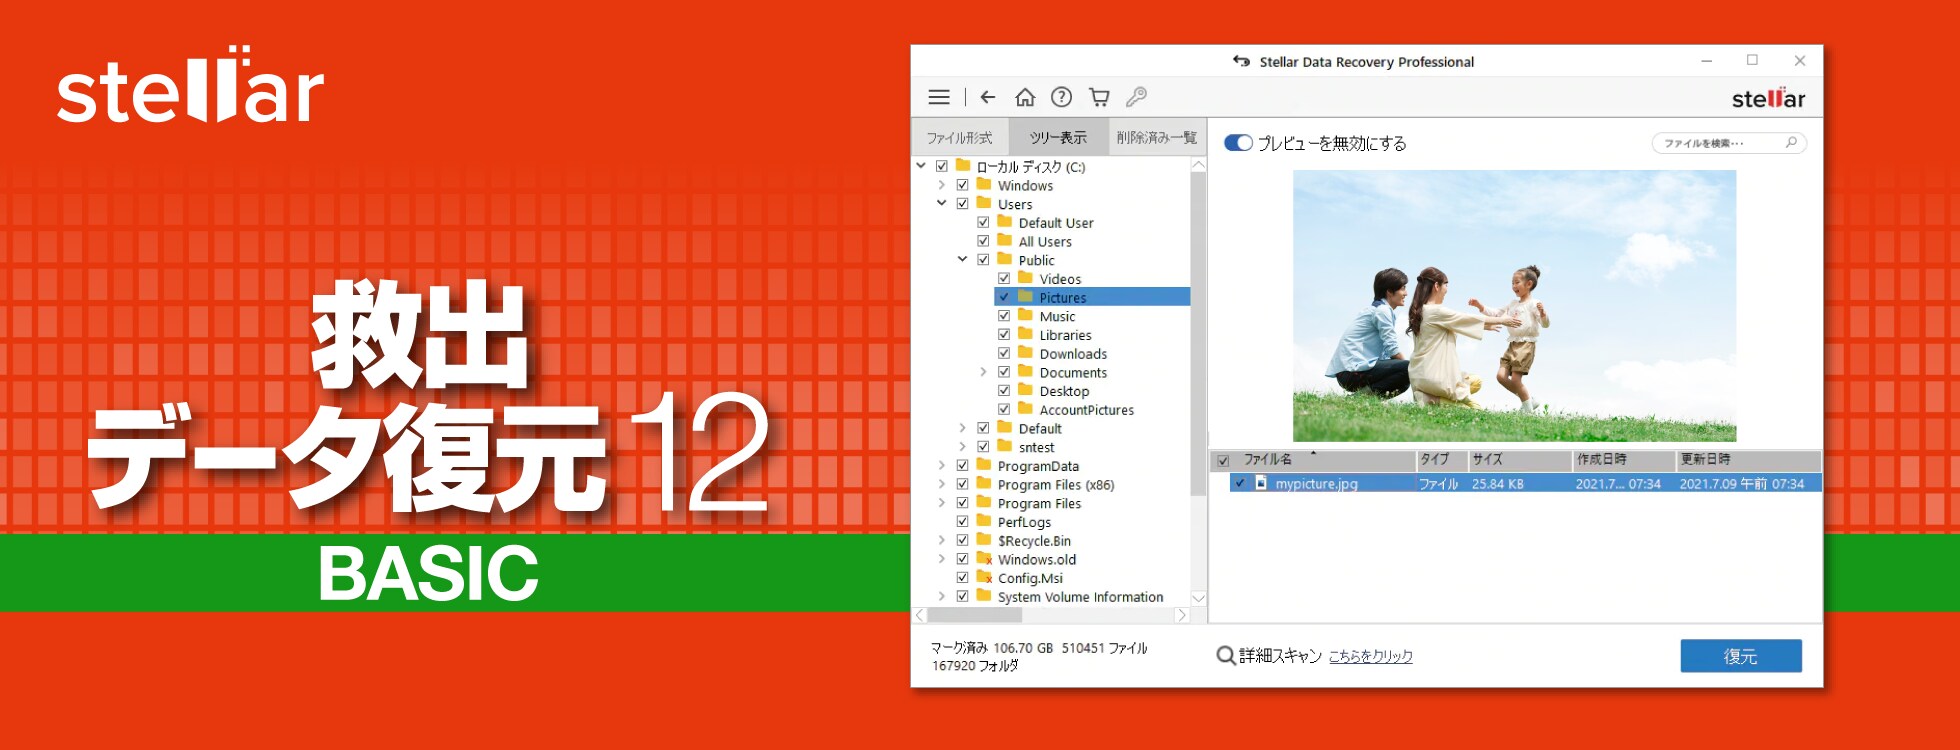Click the folder icon for ローカル ディスク (C:)
The width and height of the screenshot is (1960, 750).
964,166
